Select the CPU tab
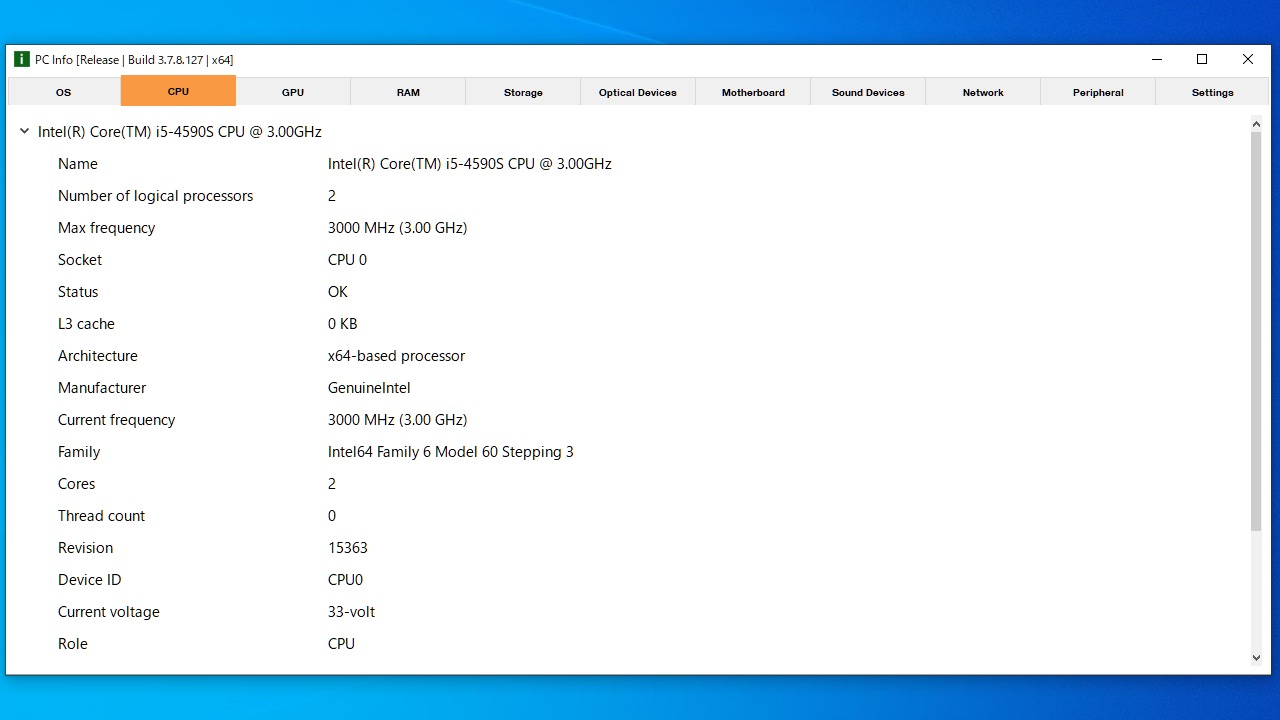Viewport: 1280px width, 720px height. click(178, 91)
